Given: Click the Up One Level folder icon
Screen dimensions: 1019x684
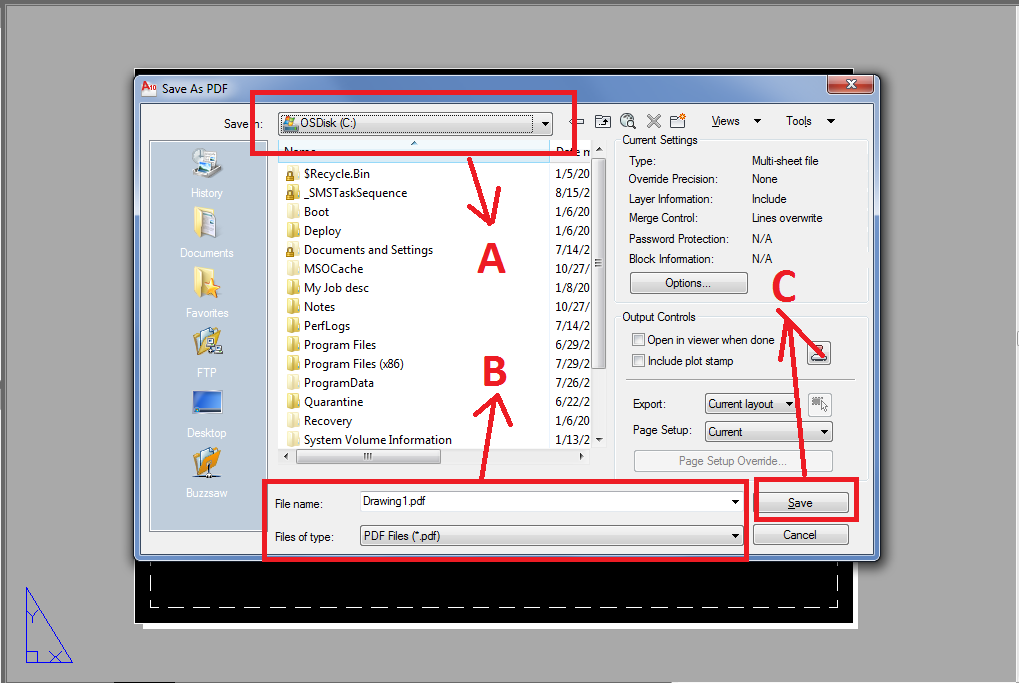Looking at the screenshot, I should (x=602, y=120).
